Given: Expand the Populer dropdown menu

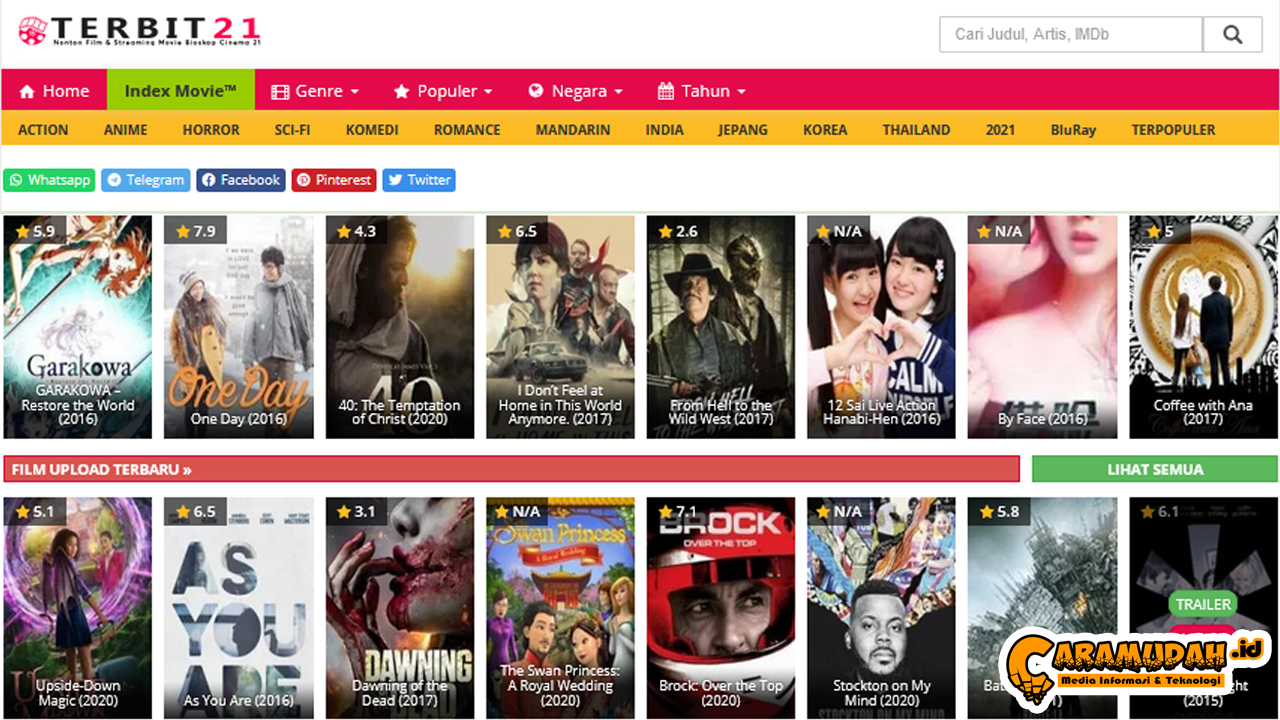Looking at the screenshot, I should pyautogui.click(x=443, y=91).
